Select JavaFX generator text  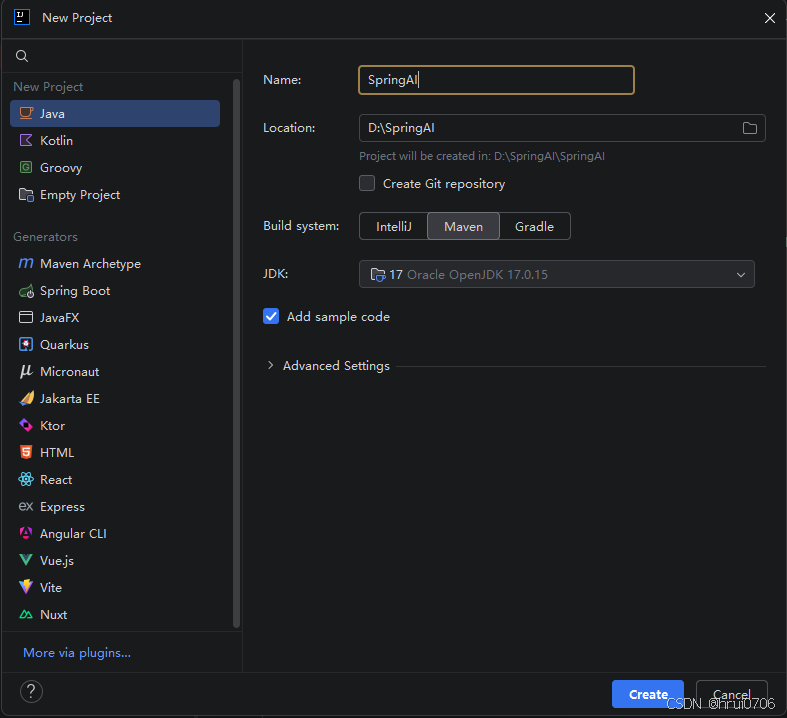[x=59, y=318]
